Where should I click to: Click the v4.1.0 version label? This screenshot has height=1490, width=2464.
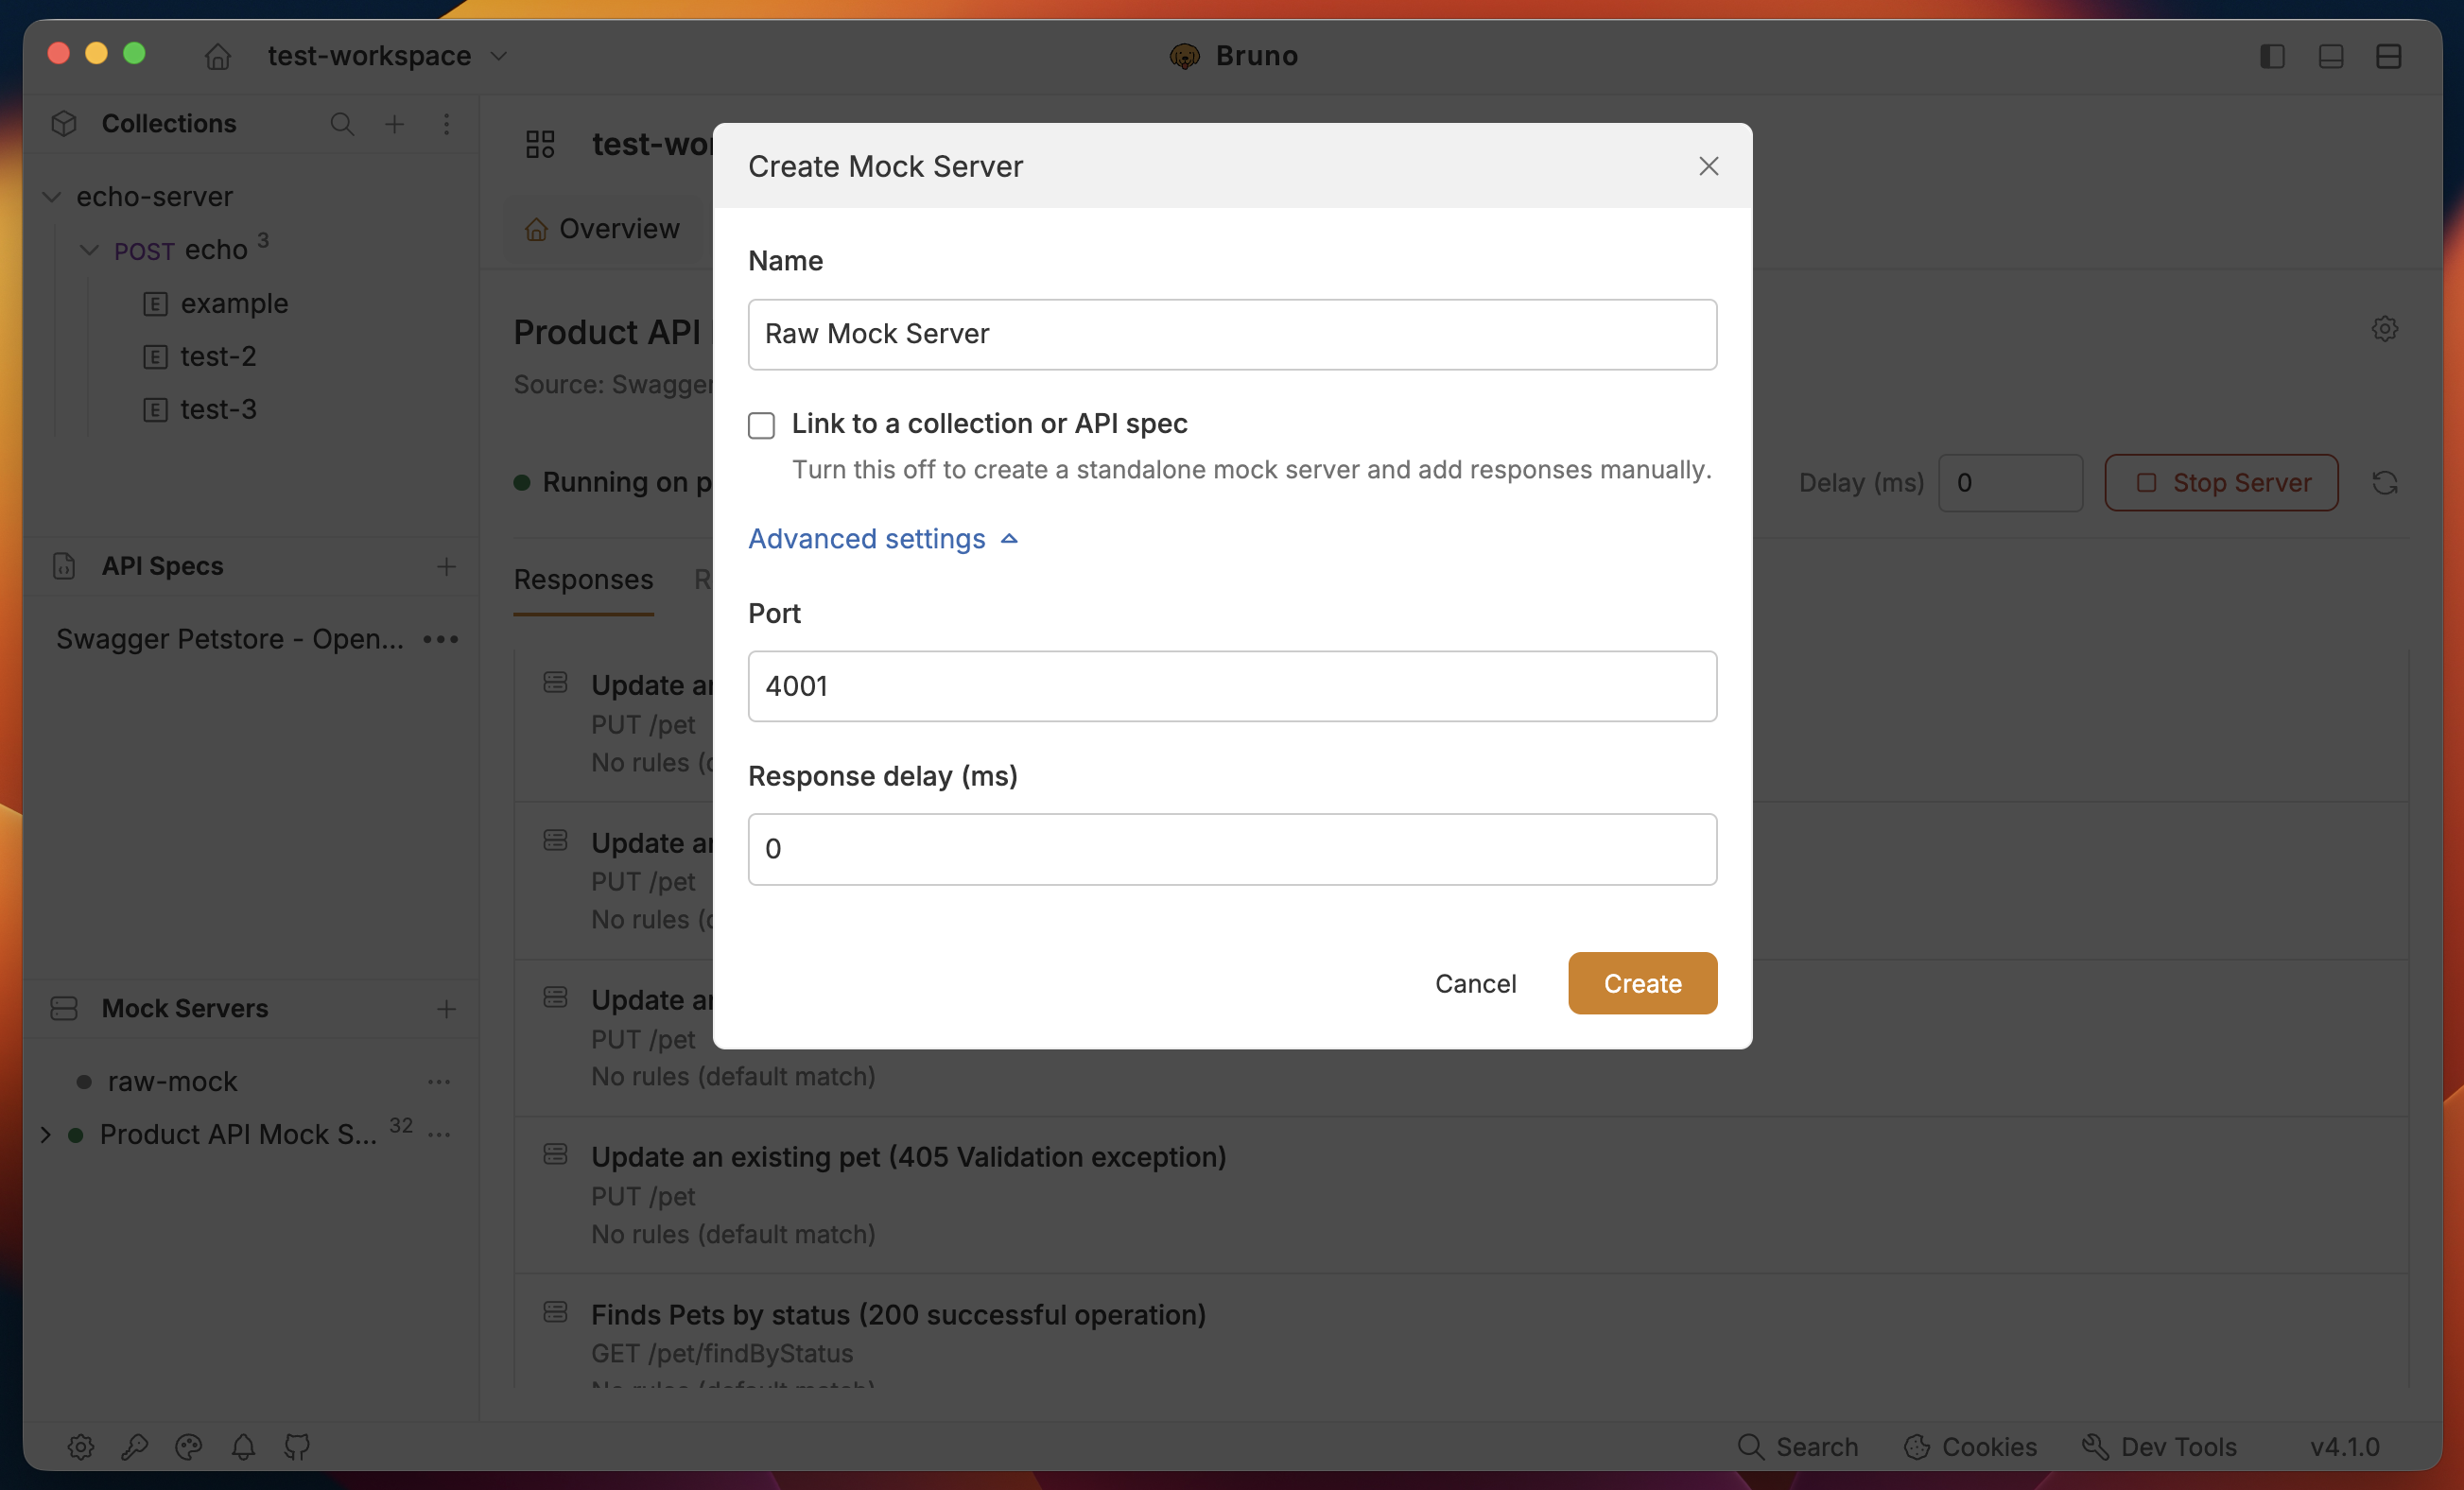pos(2344,1447)
